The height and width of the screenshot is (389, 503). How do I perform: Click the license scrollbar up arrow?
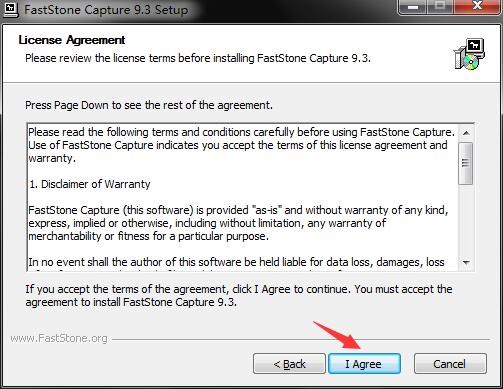(466, 133)
